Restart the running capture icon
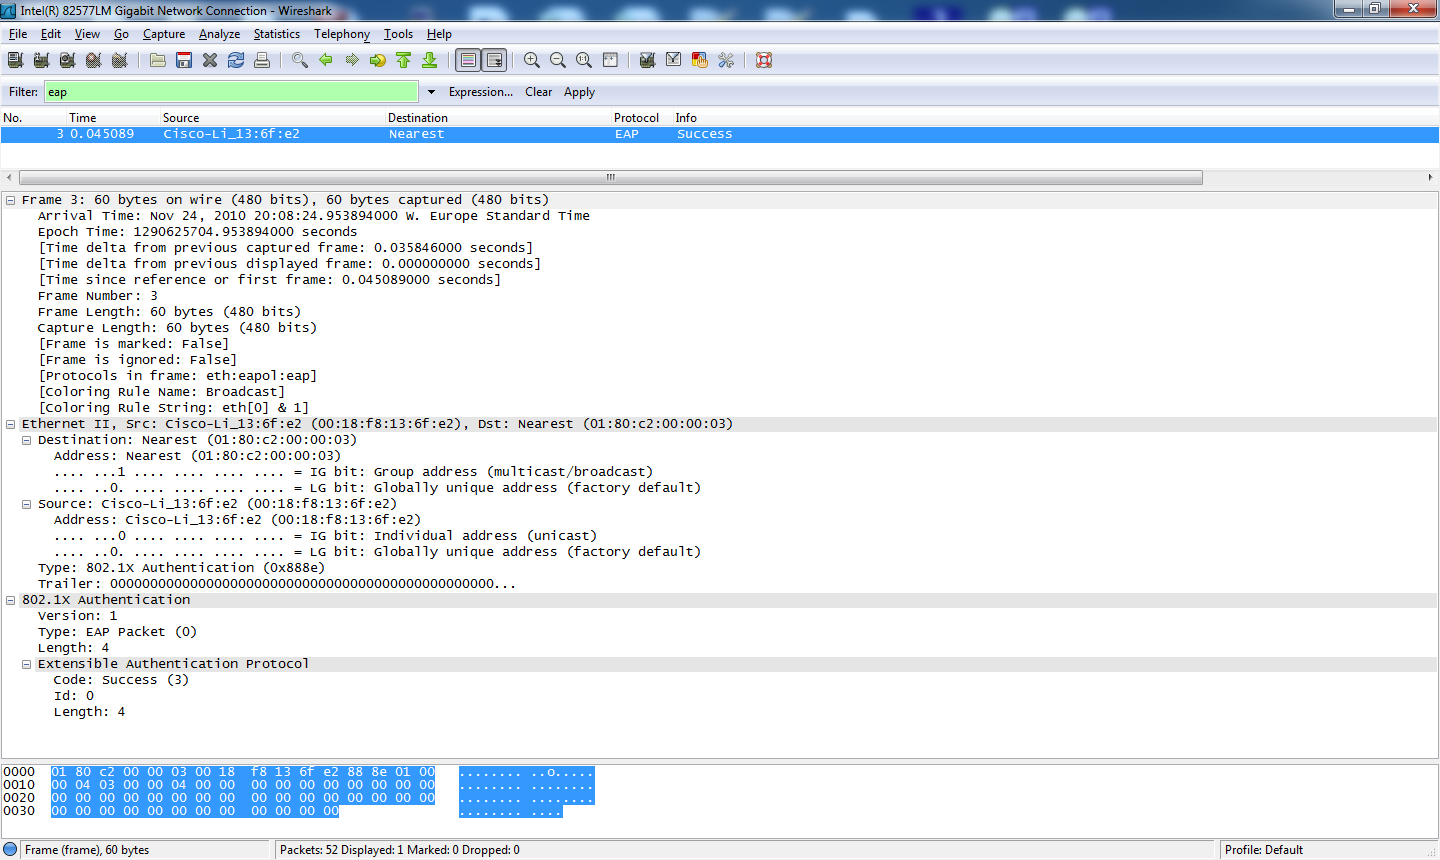 pyautogui.click(x=119, y=60)
